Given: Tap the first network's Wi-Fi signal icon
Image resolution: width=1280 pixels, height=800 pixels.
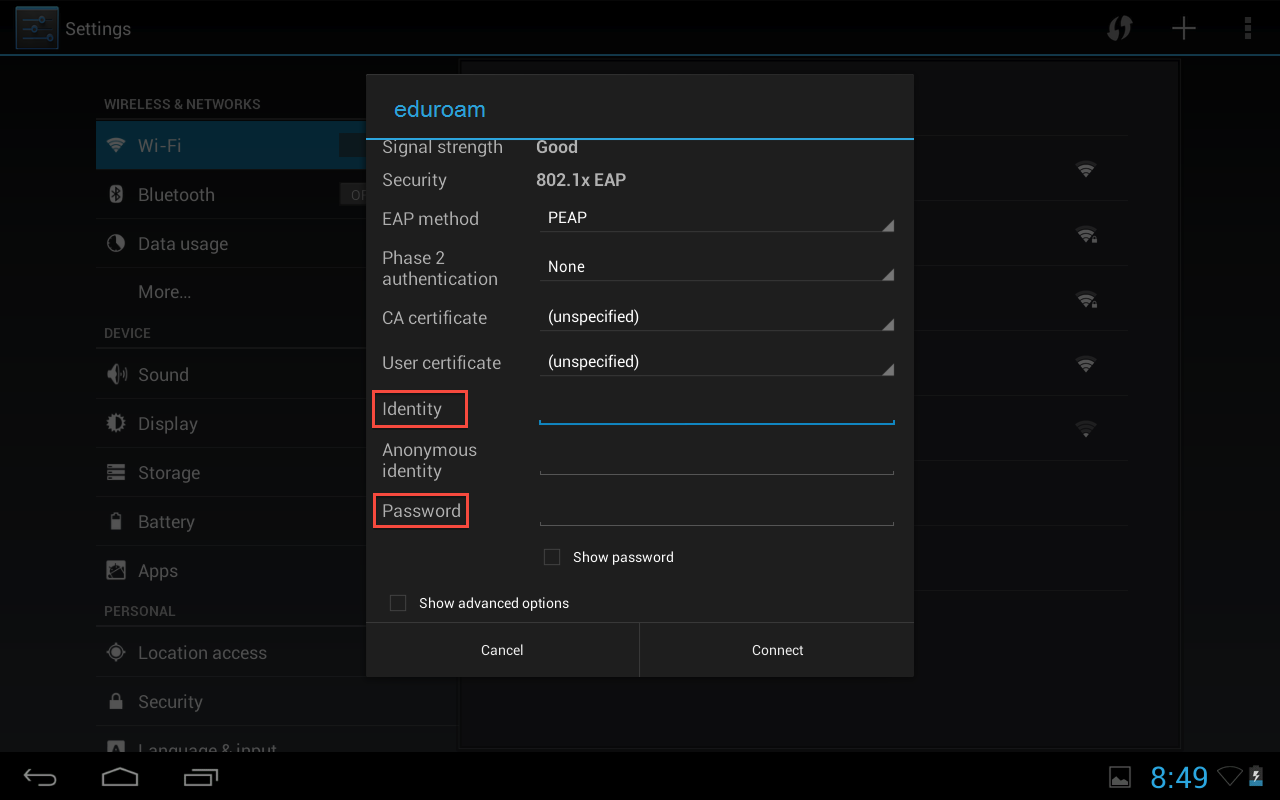Looking at the screenshot, I should click(x=1086, y=169).
